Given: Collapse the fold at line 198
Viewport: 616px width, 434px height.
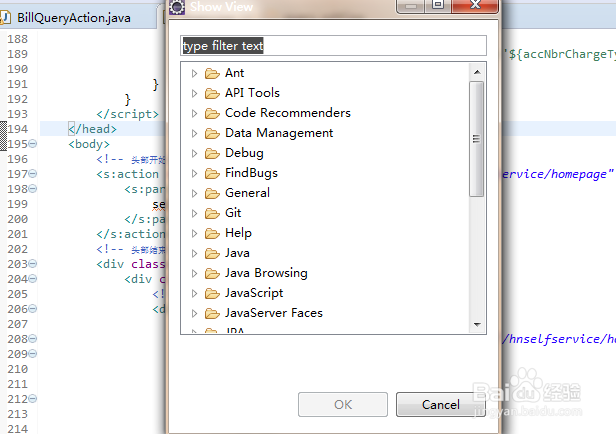Looking at the screenshot, I should tap(33, 189).
